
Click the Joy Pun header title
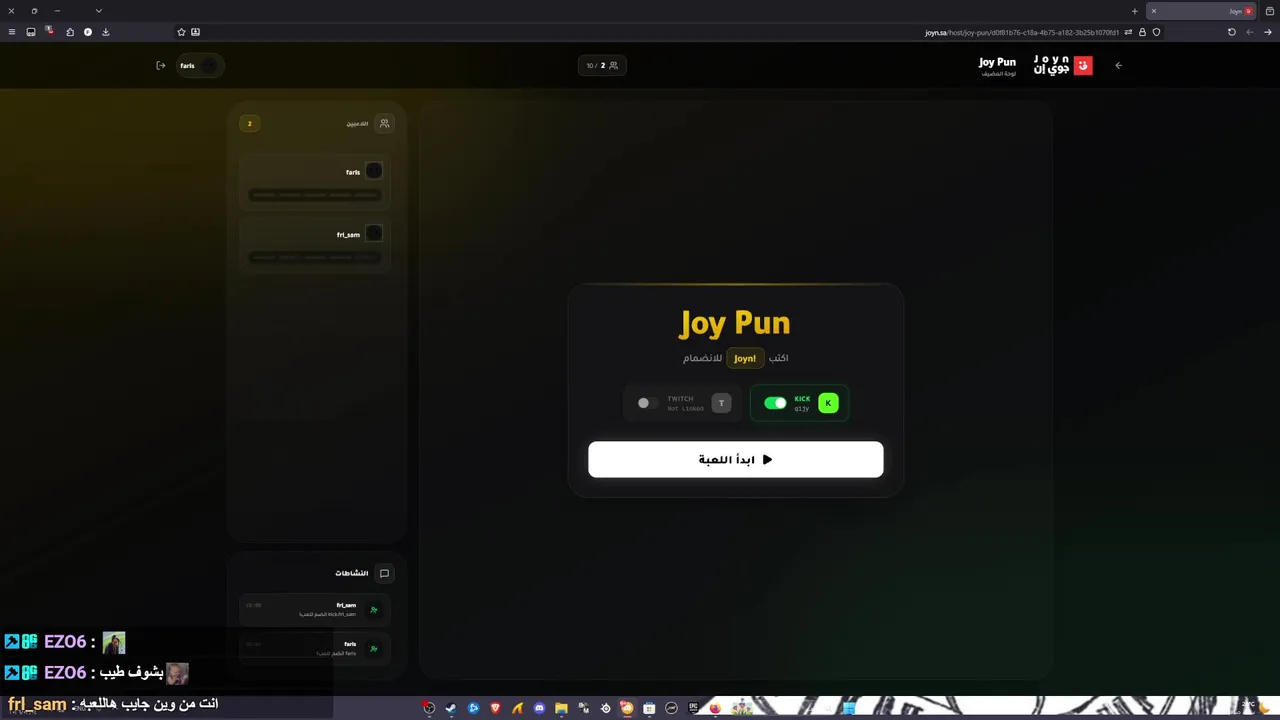click(x=997, y=62)
